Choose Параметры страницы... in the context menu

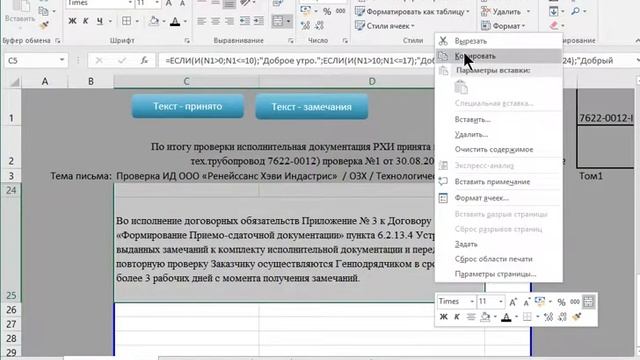click(499, 274)
